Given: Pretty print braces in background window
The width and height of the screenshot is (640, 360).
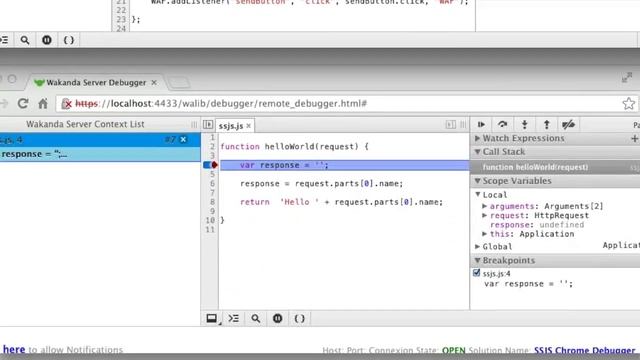Looking at the screenshot, I should coord(69,40).
